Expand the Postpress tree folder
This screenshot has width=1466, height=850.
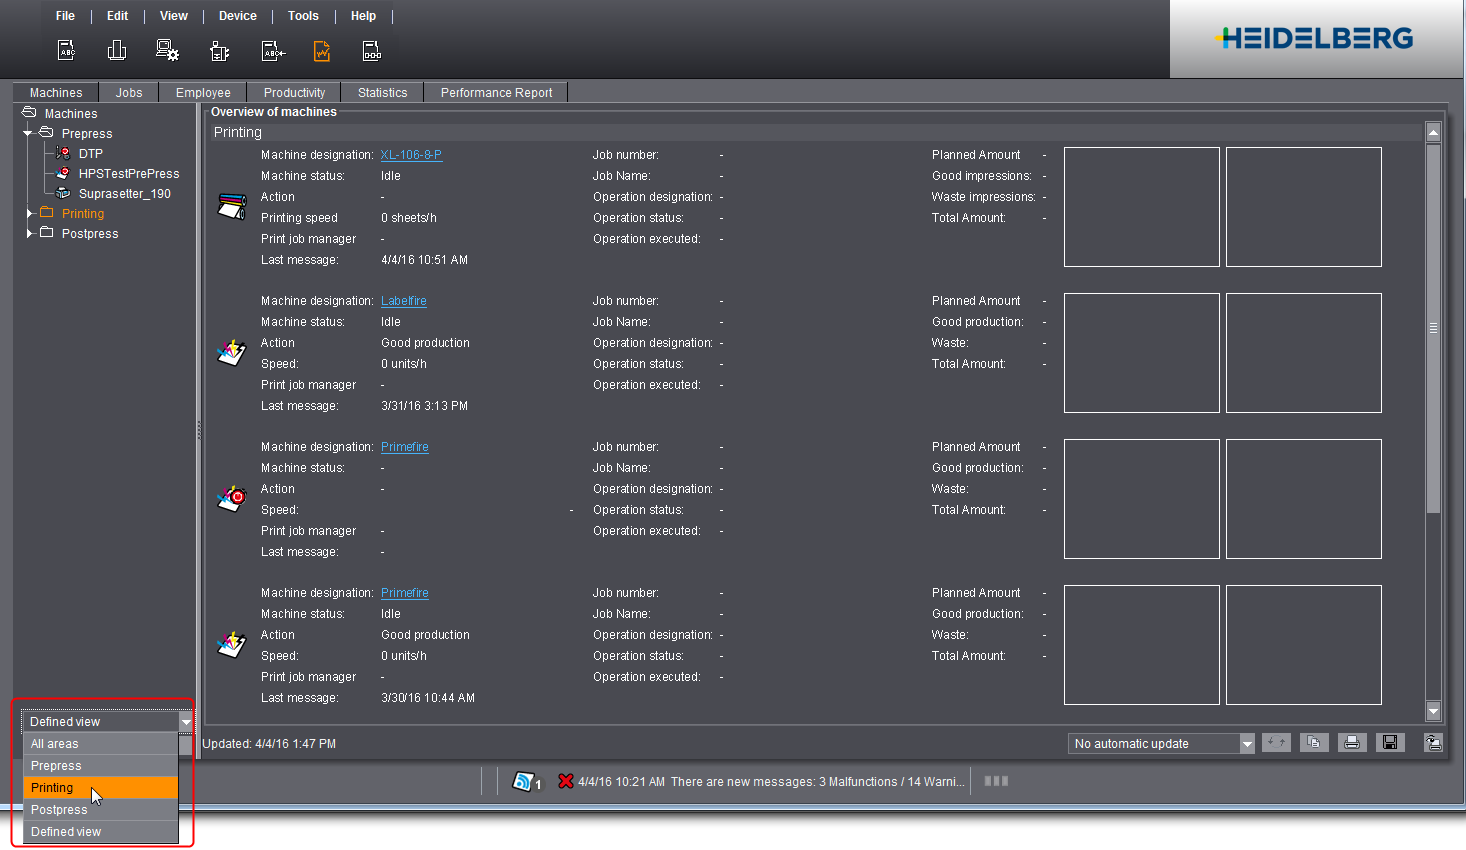click(x=29, y=233)
